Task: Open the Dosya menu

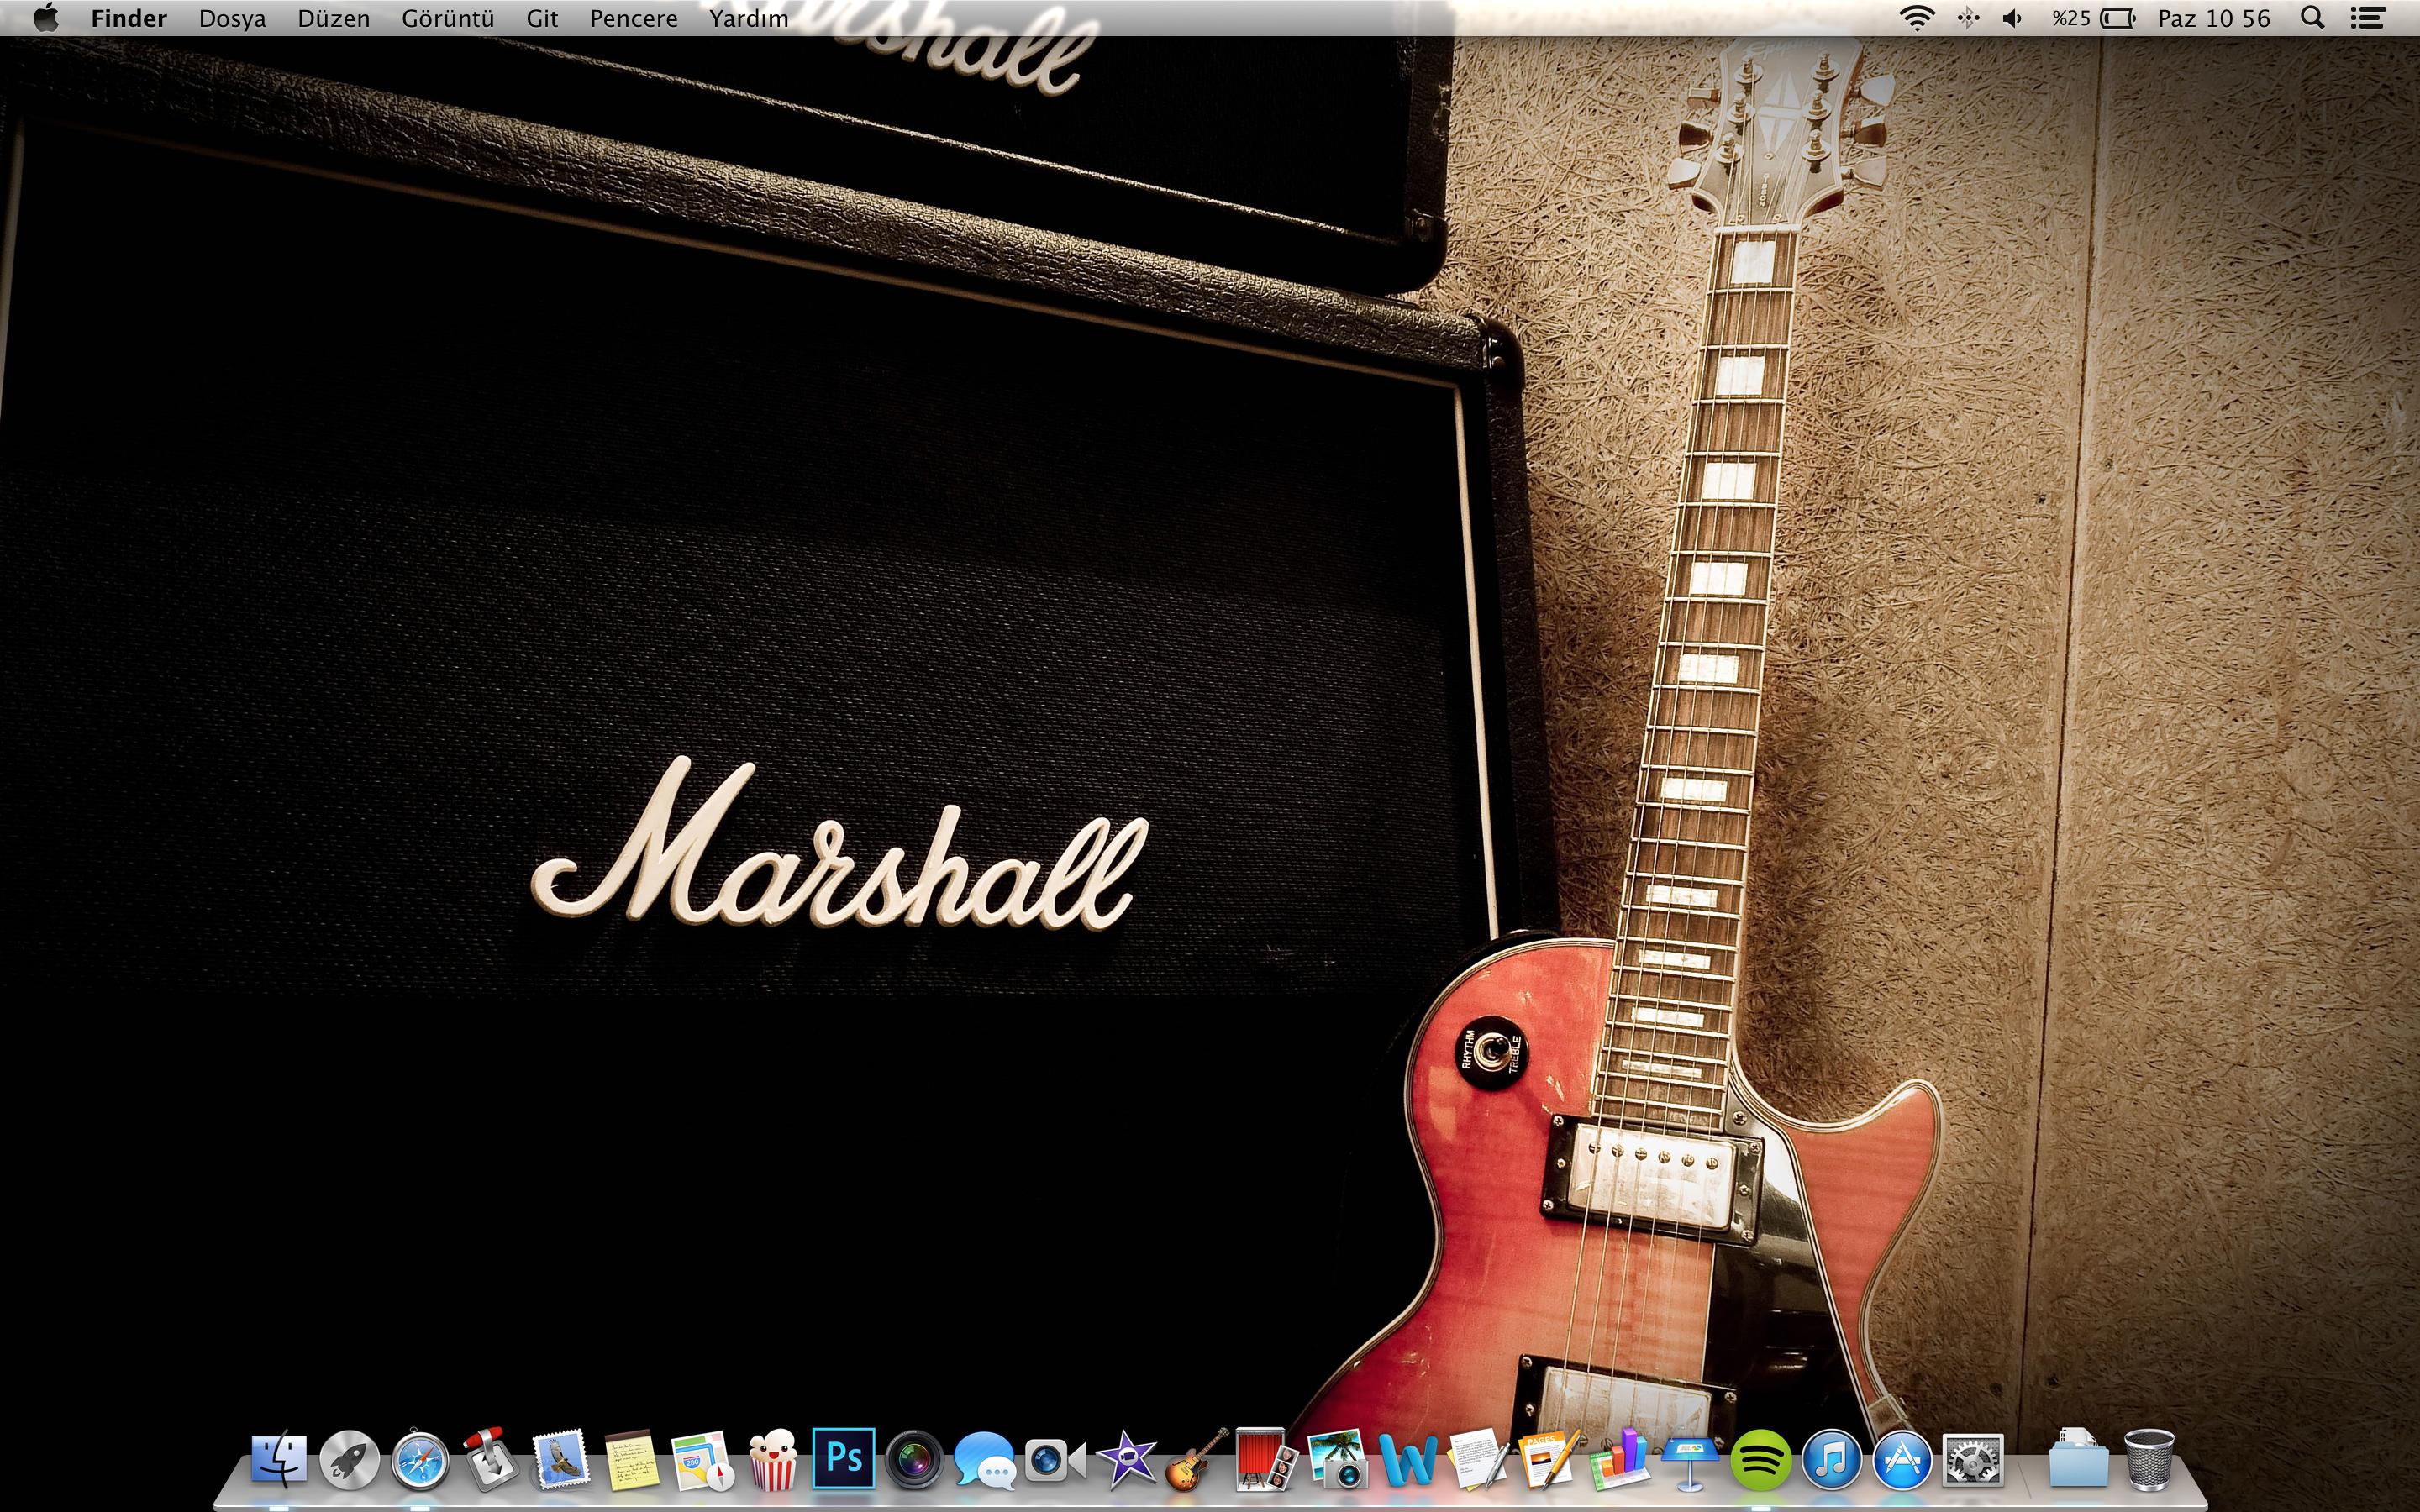Action: coord(232,18)
